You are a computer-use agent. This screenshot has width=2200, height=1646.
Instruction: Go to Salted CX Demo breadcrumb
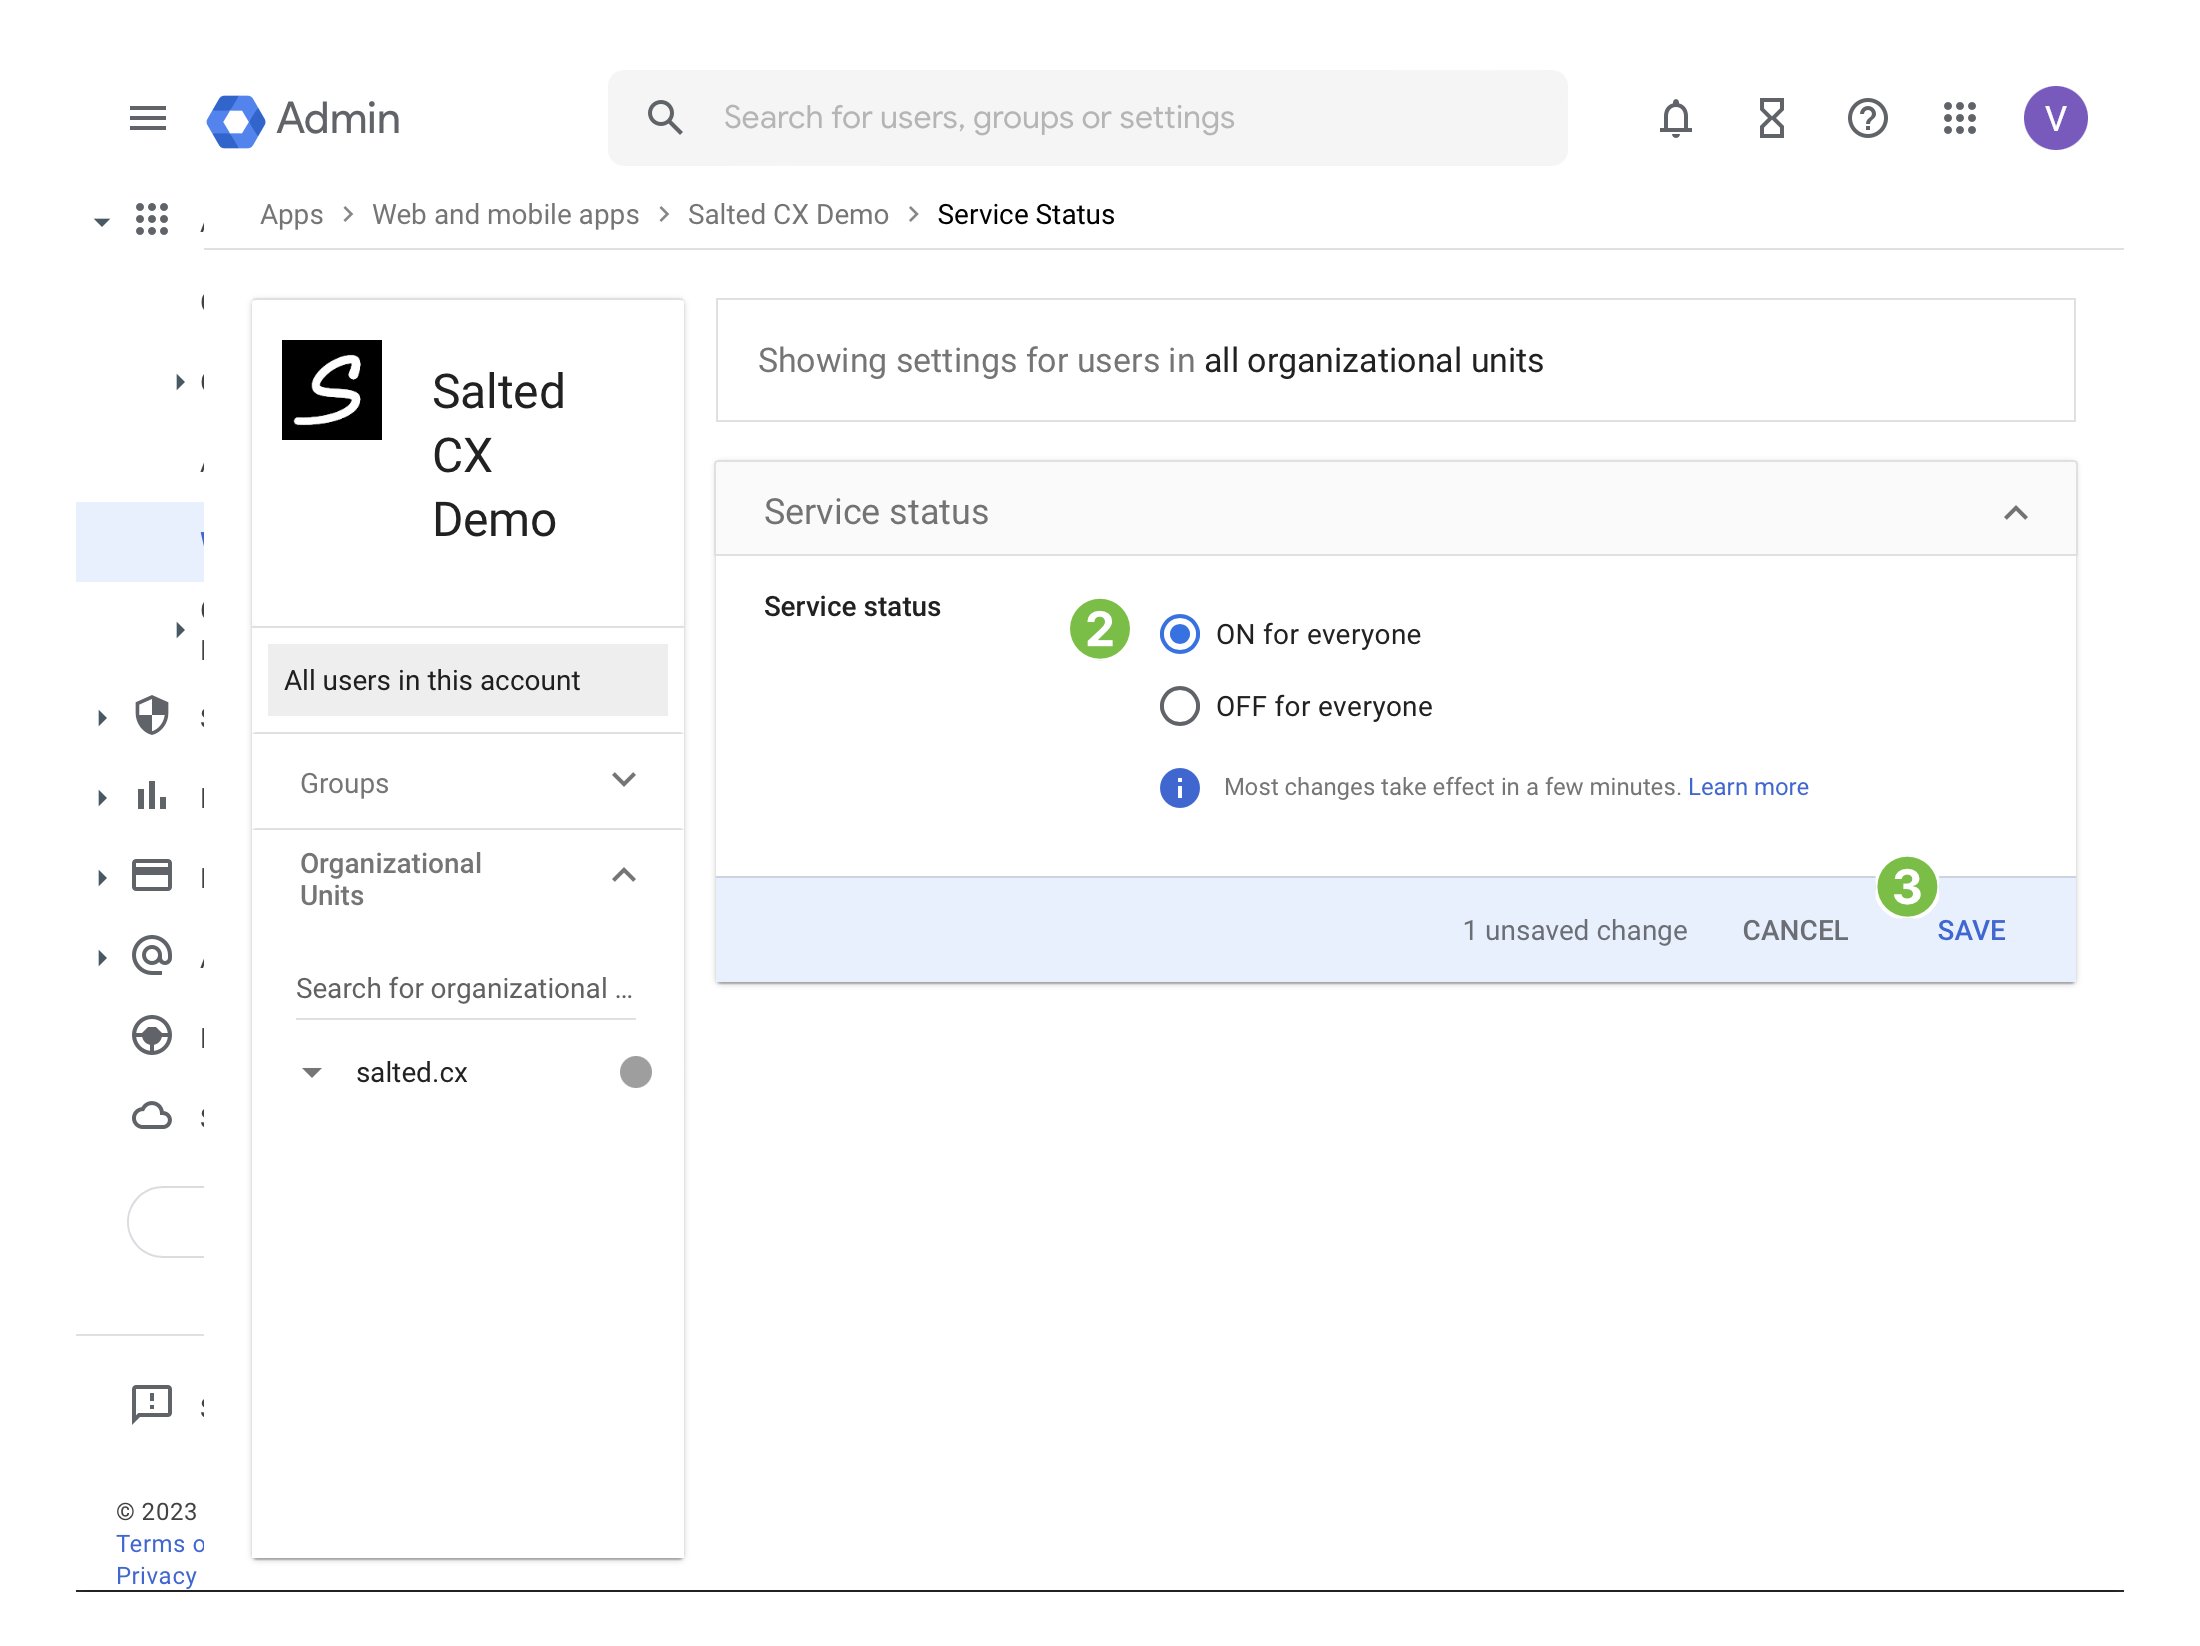click(788, 214)
